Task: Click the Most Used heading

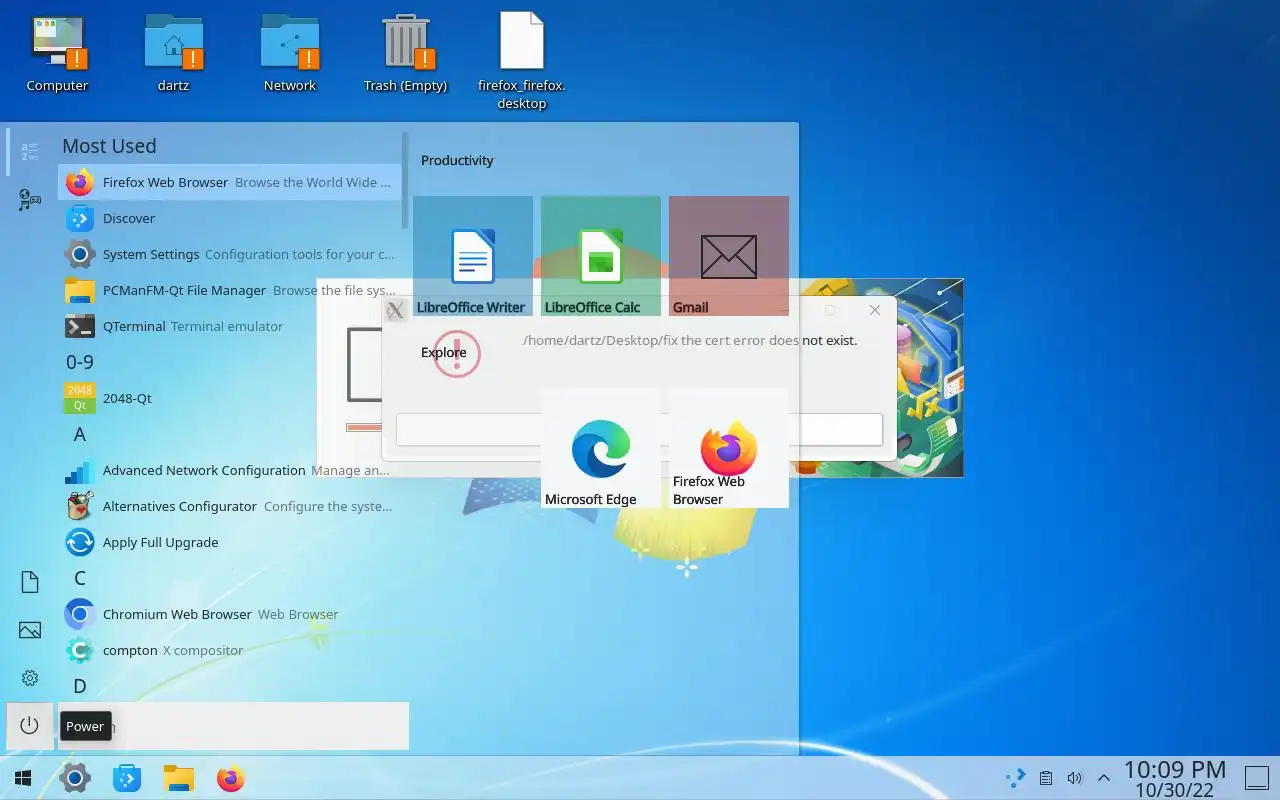Action: (109, 146)
